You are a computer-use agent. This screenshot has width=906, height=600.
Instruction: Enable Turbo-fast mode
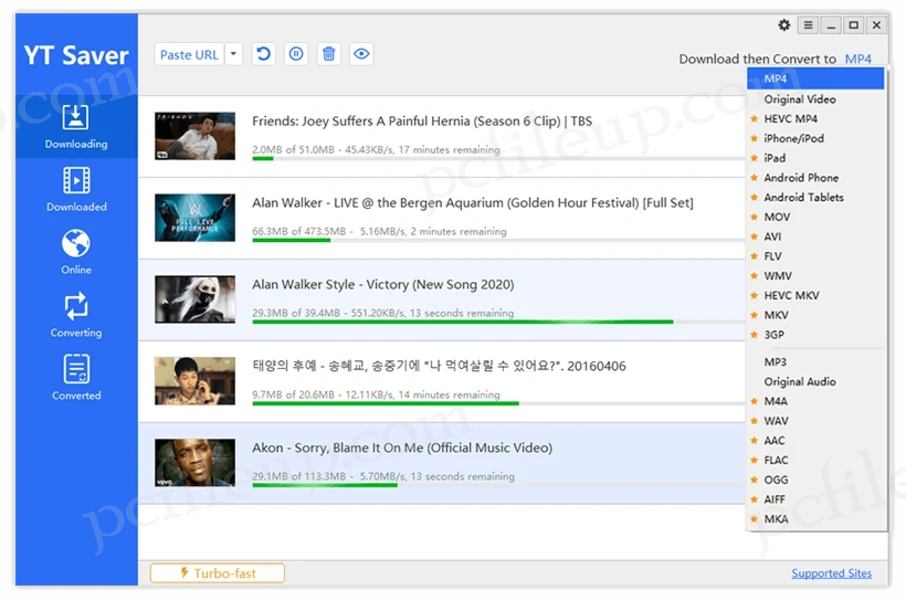click(217, 573)
